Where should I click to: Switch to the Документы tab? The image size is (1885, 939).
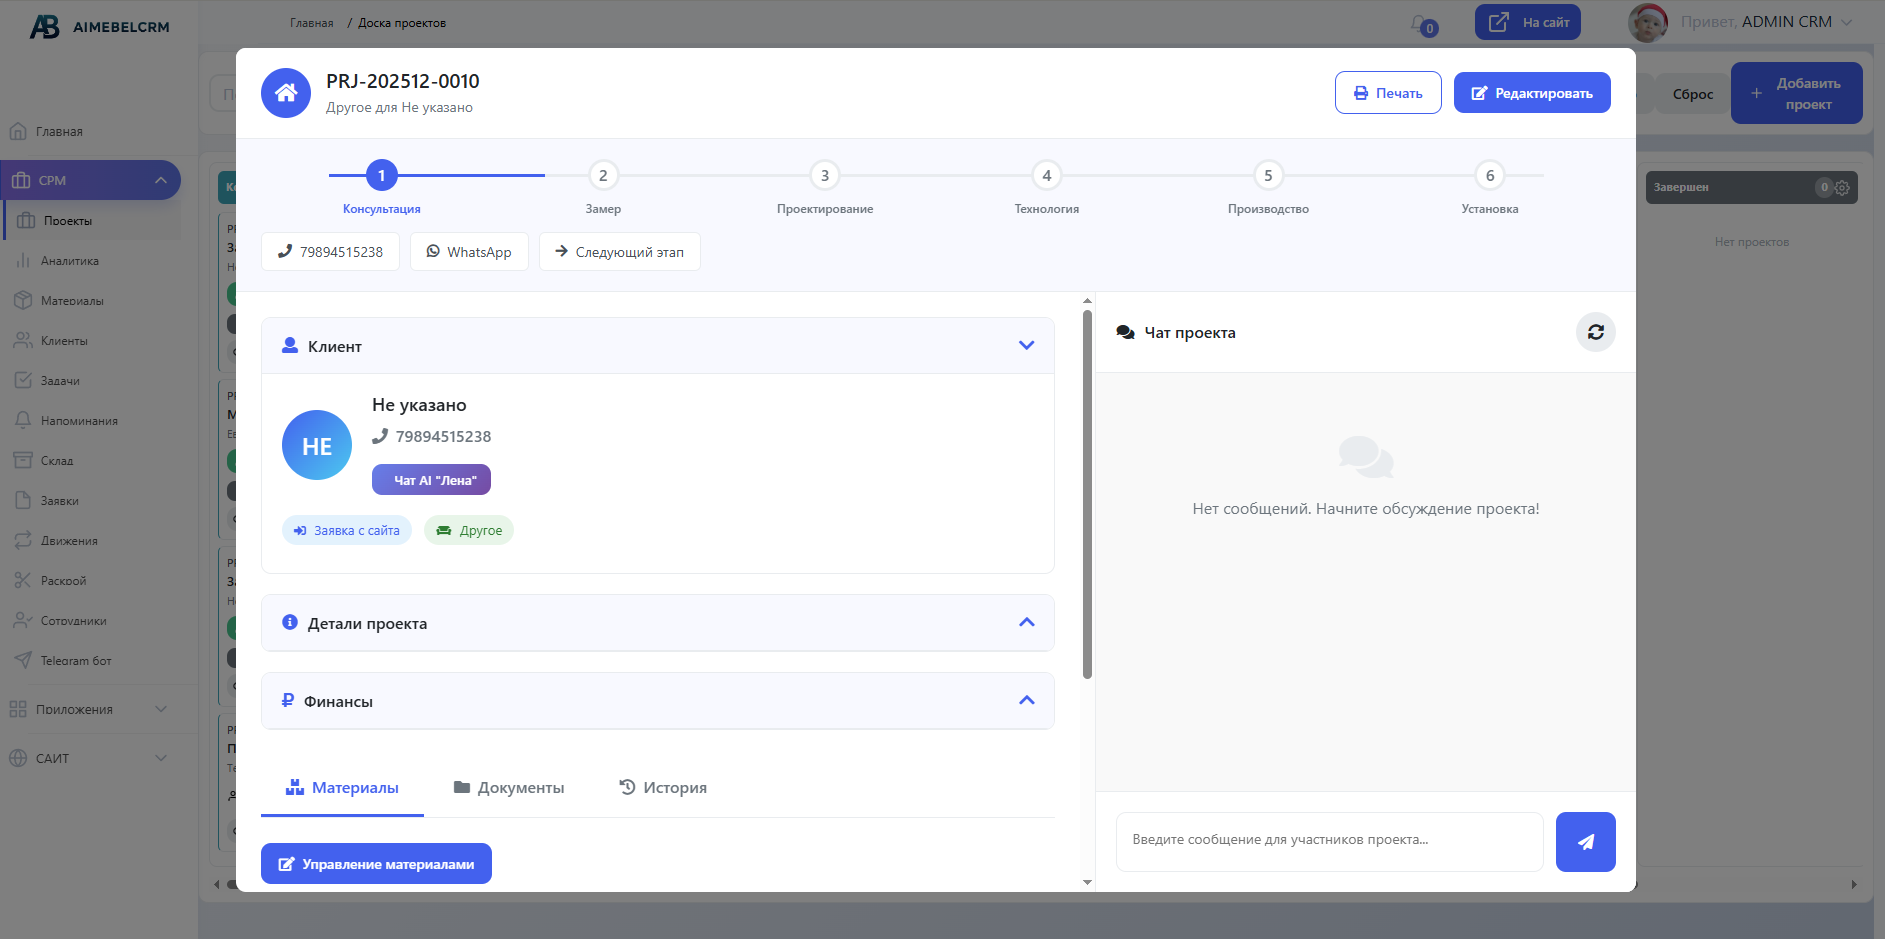click(x=509, y=788)
